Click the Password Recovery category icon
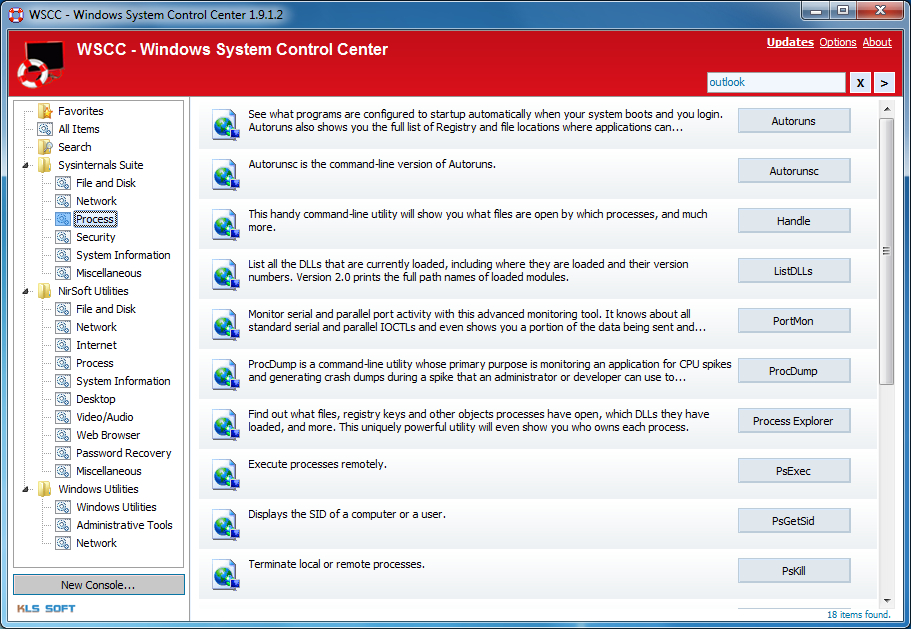The image size is (911, 629). [63, 453]
